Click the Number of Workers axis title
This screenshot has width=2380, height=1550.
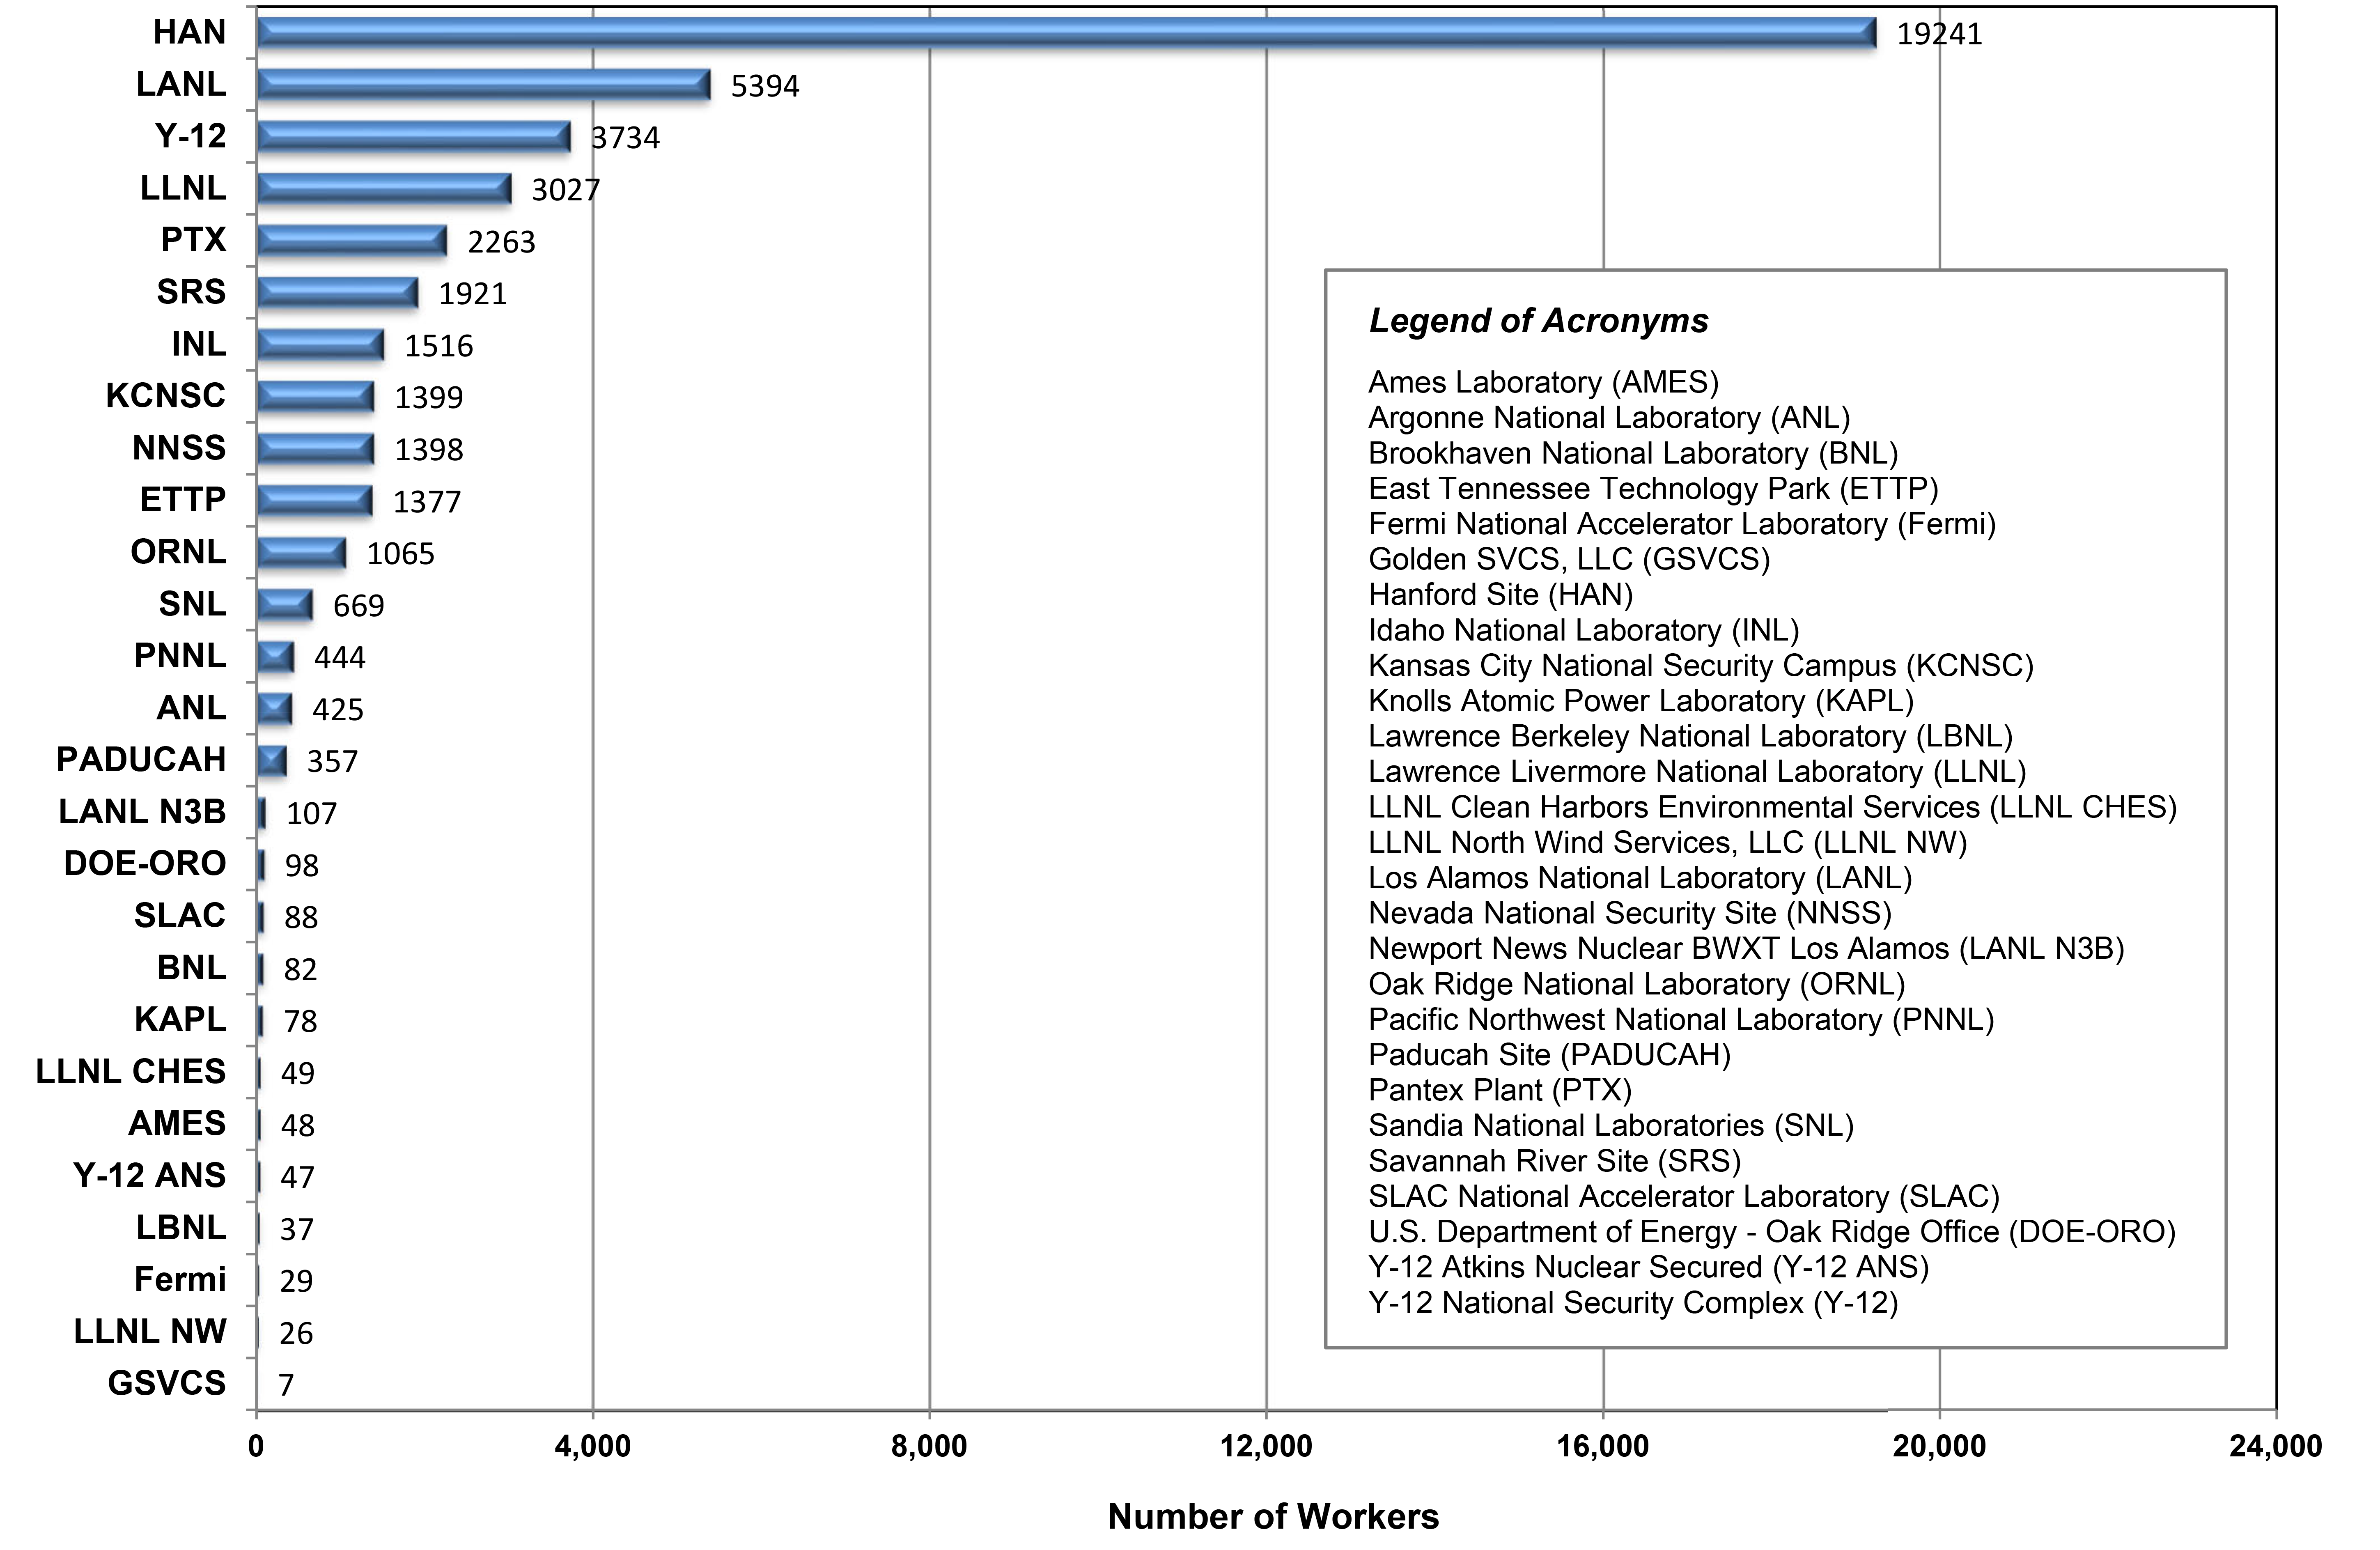(1274, 1517)
